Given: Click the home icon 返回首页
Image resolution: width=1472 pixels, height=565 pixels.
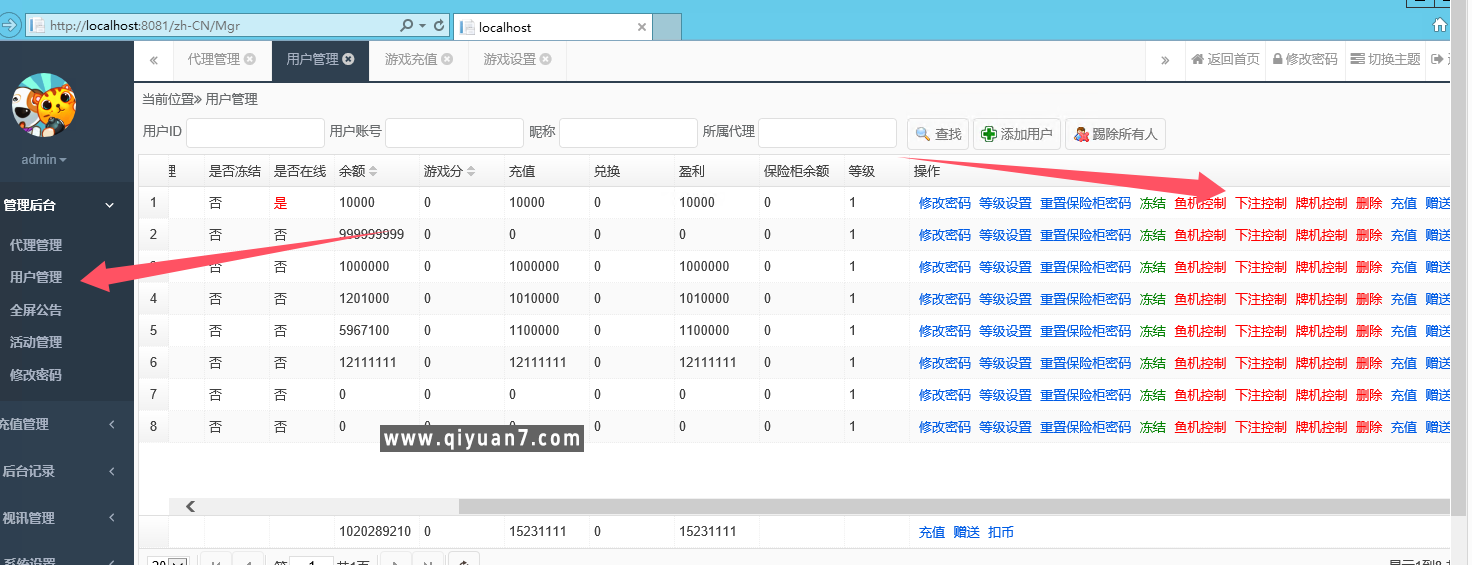Looking at the screenshot, I should pyautogui.click(x=1225, y=59).
